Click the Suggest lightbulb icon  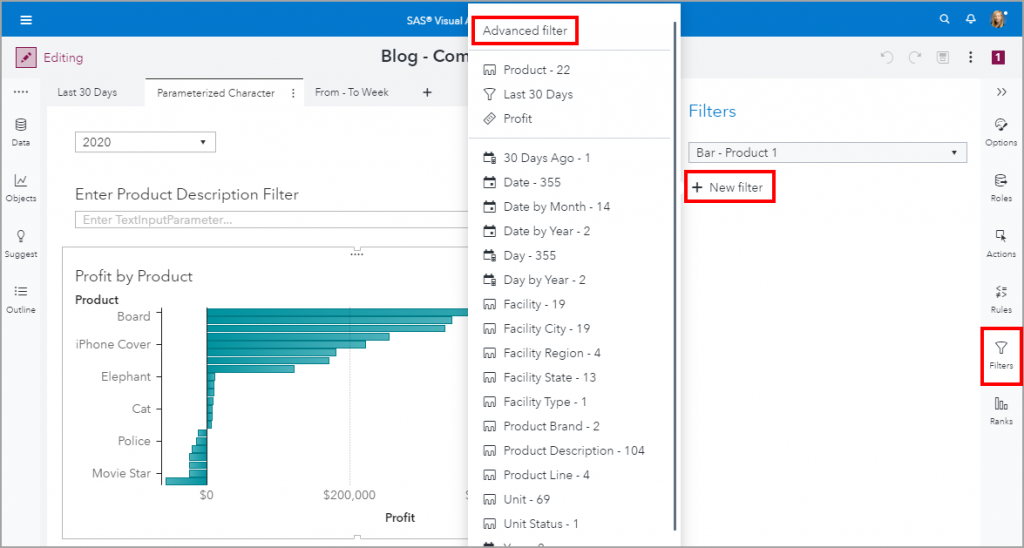pos(21,238)
